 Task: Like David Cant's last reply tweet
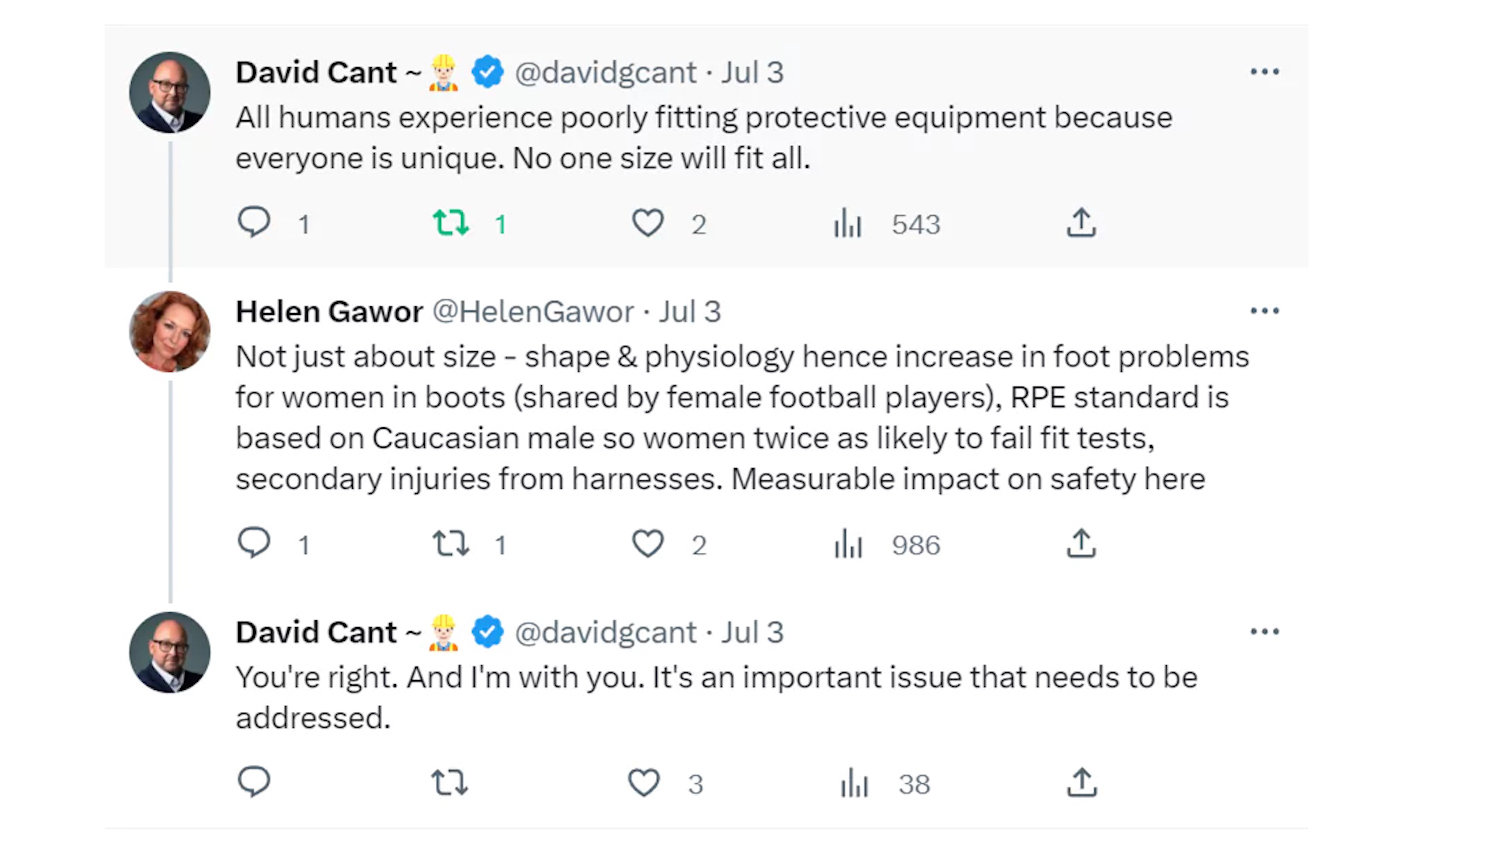click(644, 782)
